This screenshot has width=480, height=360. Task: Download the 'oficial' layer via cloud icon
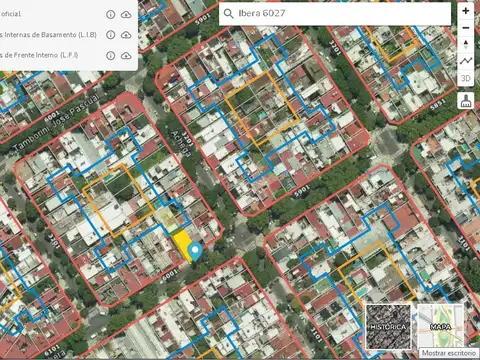[126, 14]
